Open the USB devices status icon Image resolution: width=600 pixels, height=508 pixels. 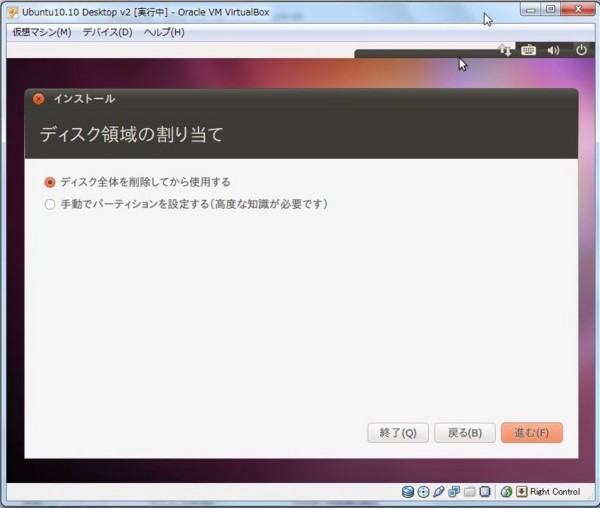point(439,492)
